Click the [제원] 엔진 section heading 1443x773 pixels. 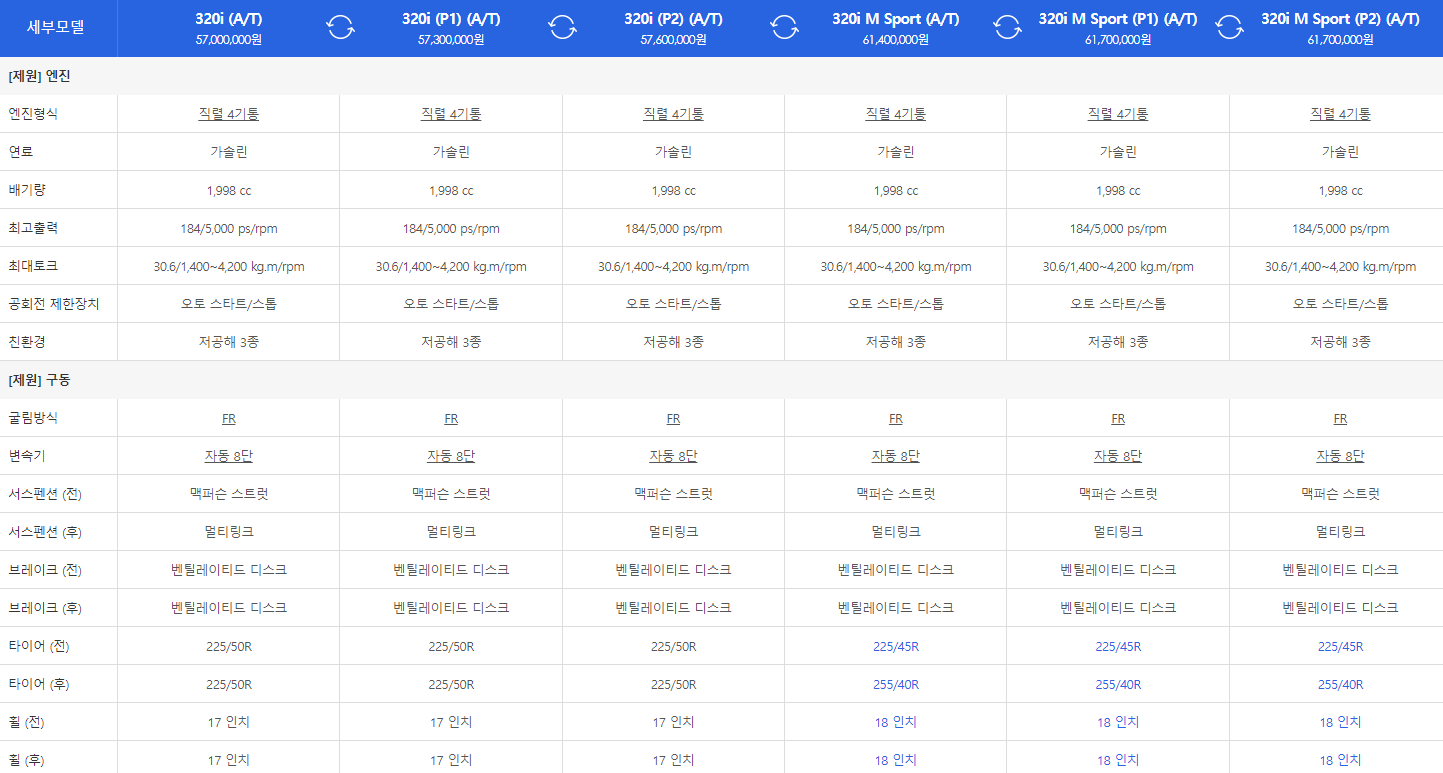tap(39, 76)
